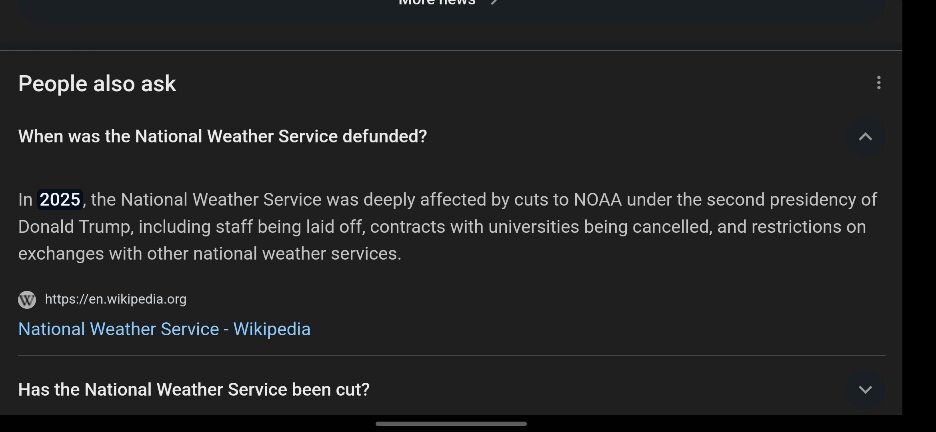Select "Has the National Weather Service been cut?"

(194, 390)
